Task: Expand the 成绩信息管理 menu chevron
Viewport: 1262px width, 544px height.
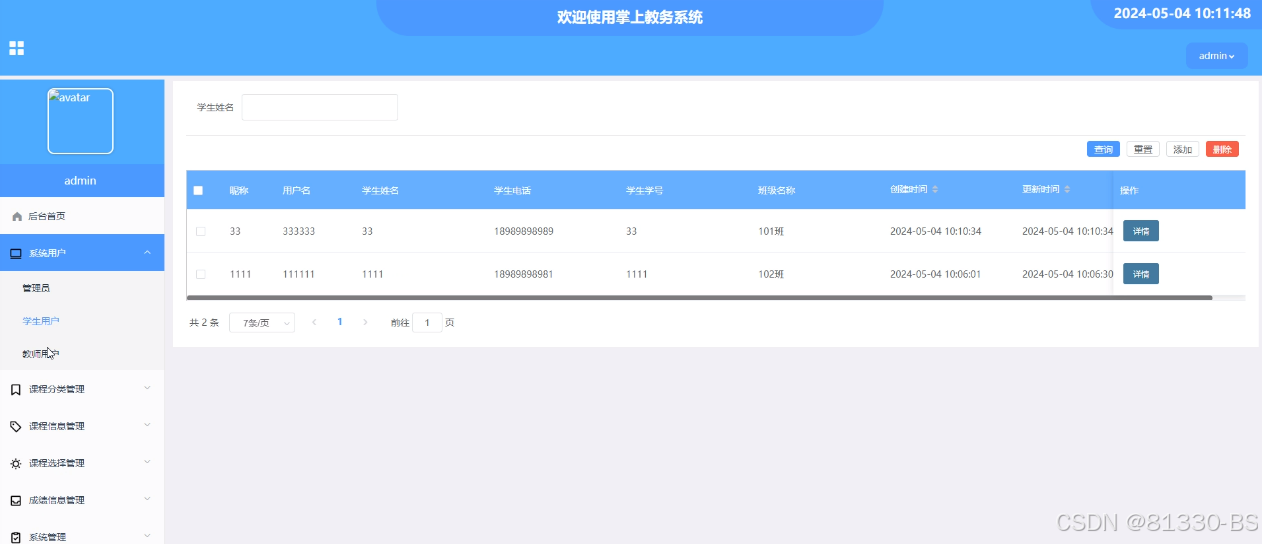Action: click(x=148, y=499)
